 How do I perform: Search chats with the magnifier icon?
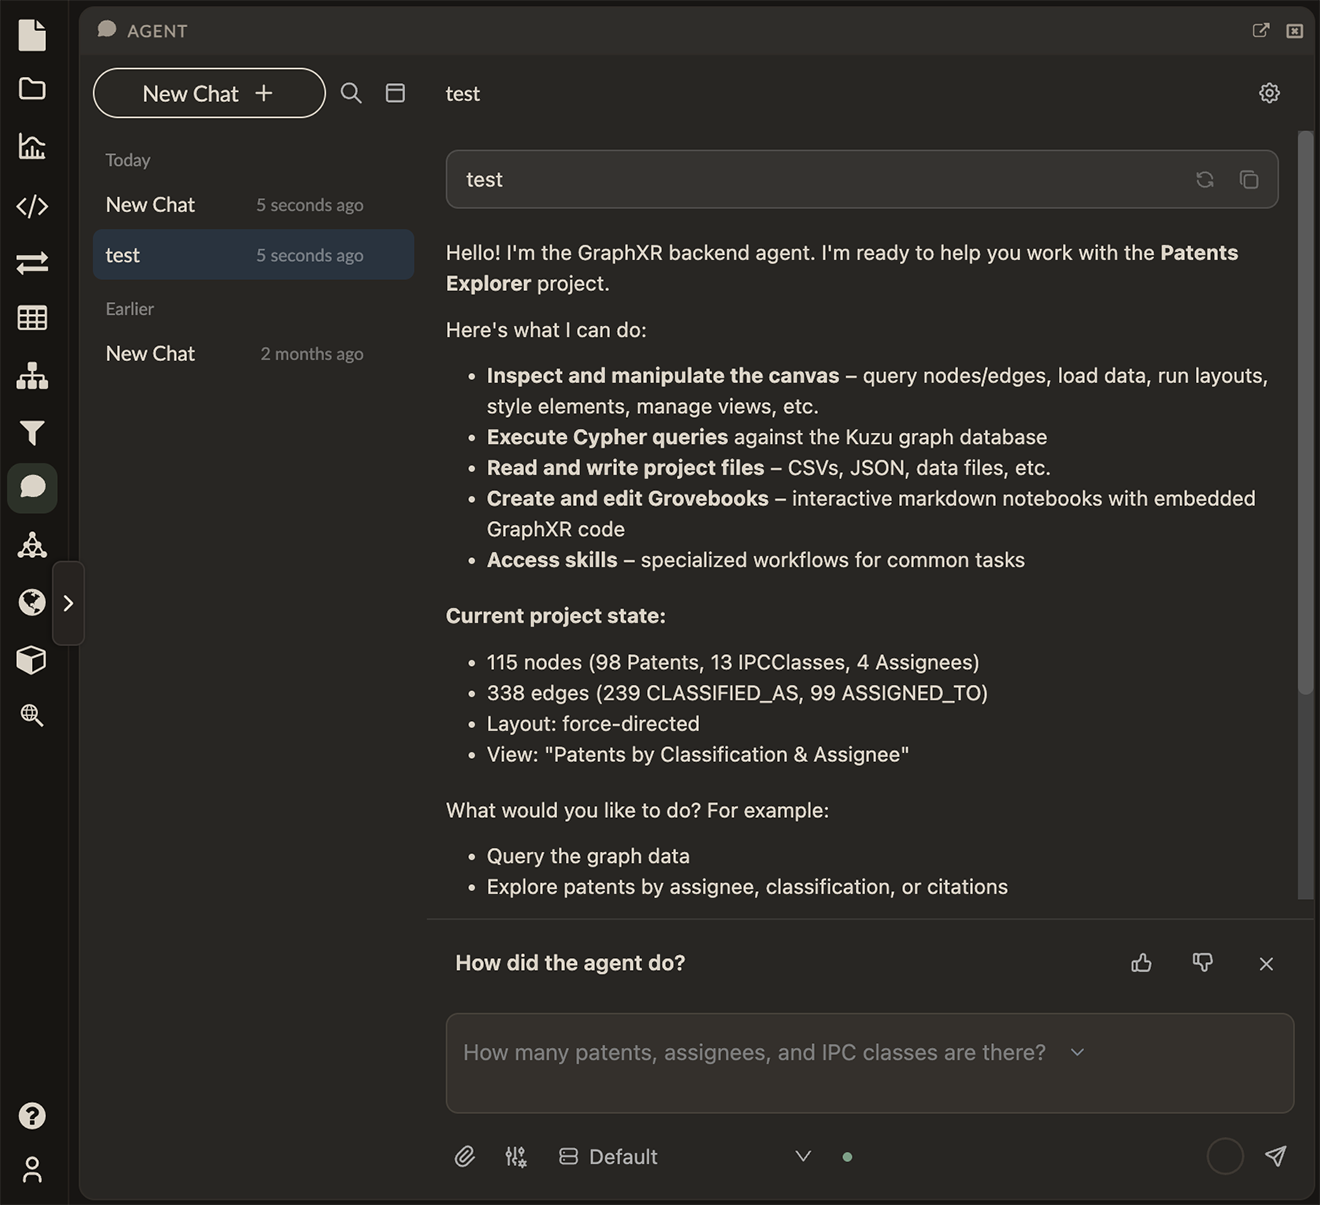pos(351,93)
